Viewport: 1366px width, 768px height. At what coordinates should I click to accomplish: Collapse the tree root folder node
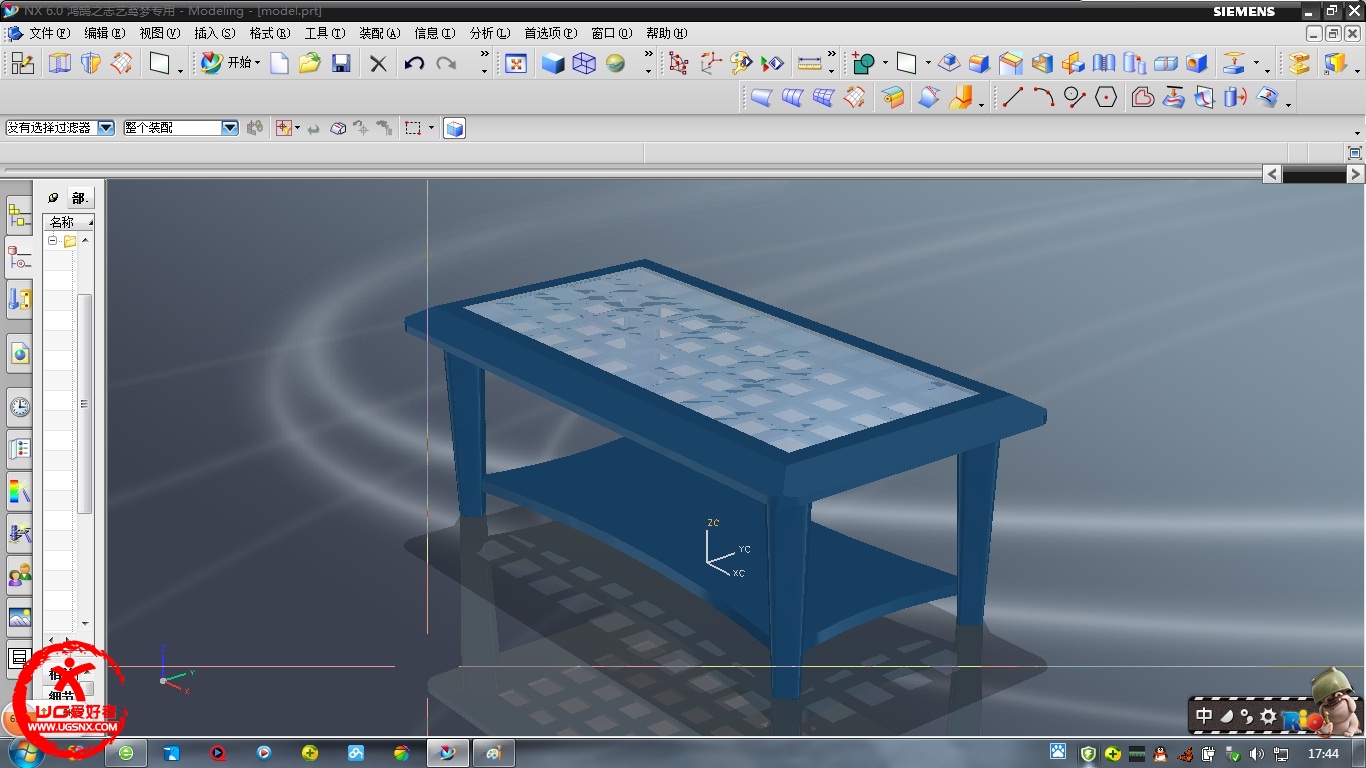(x=53, y=241)
